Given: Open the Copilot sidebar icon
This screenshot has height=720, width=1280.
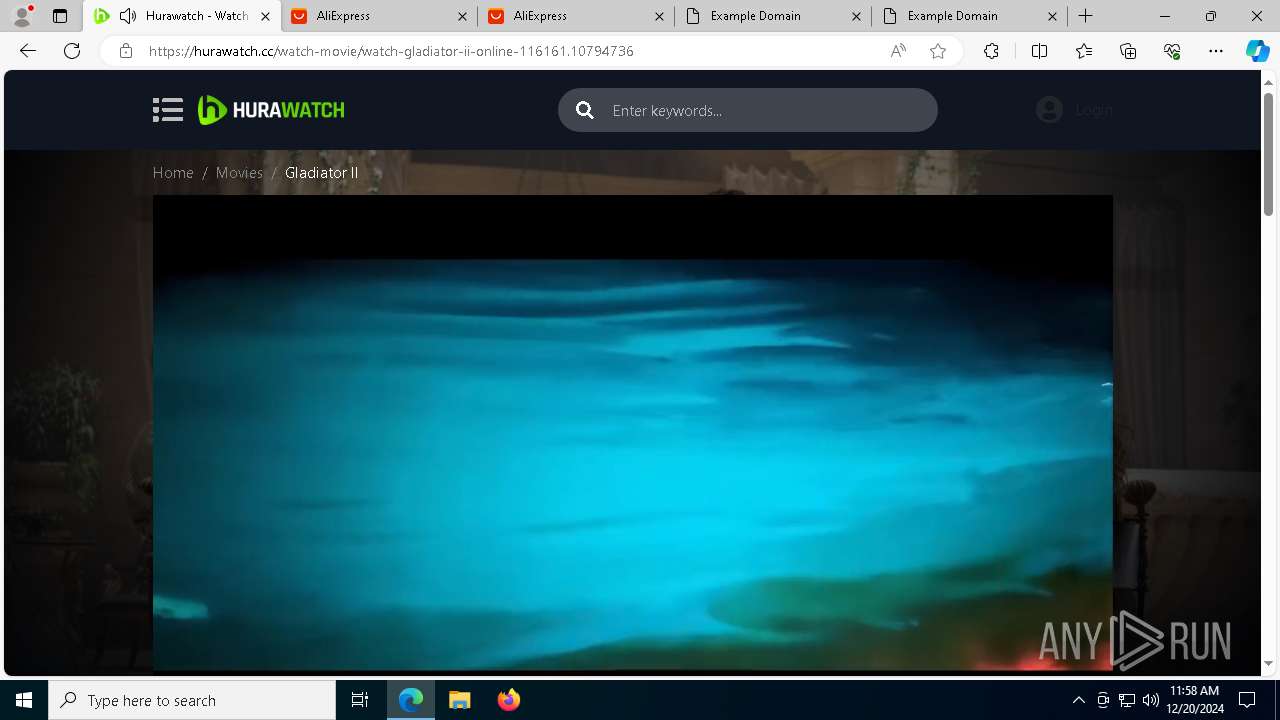Looking at the screenshot, I should point(1257,51).
